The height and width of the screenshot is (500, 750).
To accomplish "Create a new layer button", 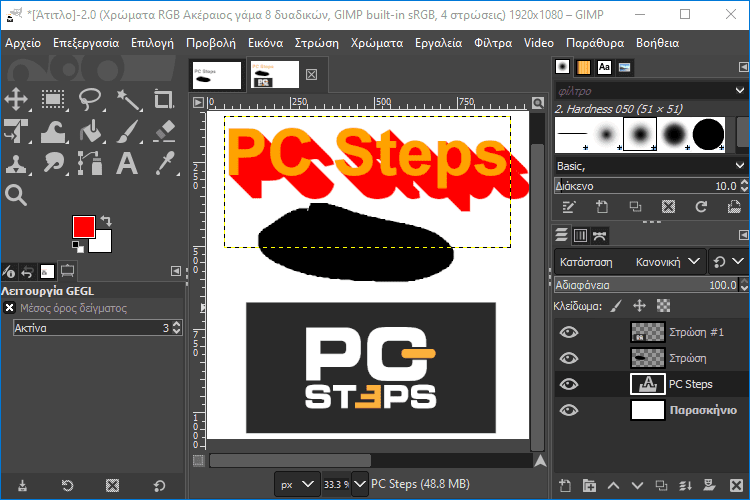I will [565, 486].
